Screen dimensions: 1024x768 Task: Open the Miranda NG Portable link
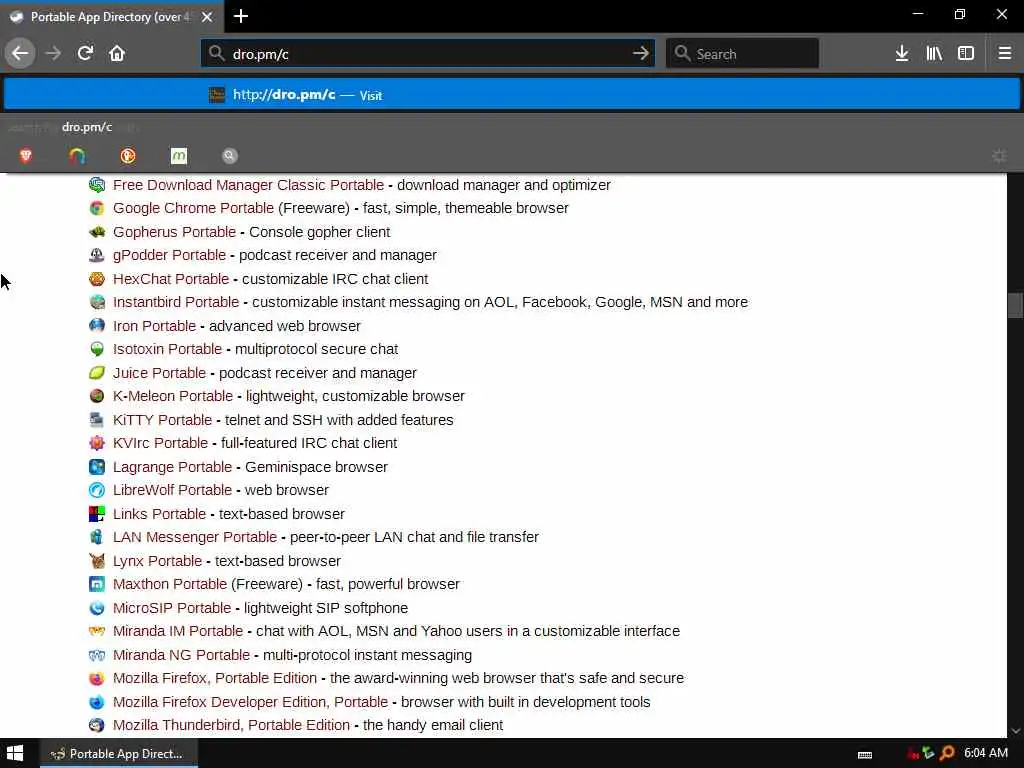coord(181,655)
